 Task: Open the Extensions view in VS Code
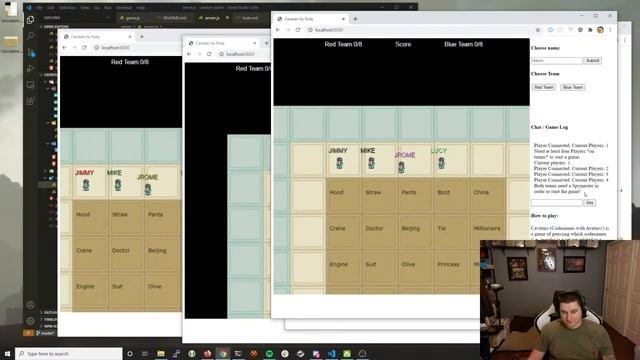pyautogui.click(x=31, y=101)
